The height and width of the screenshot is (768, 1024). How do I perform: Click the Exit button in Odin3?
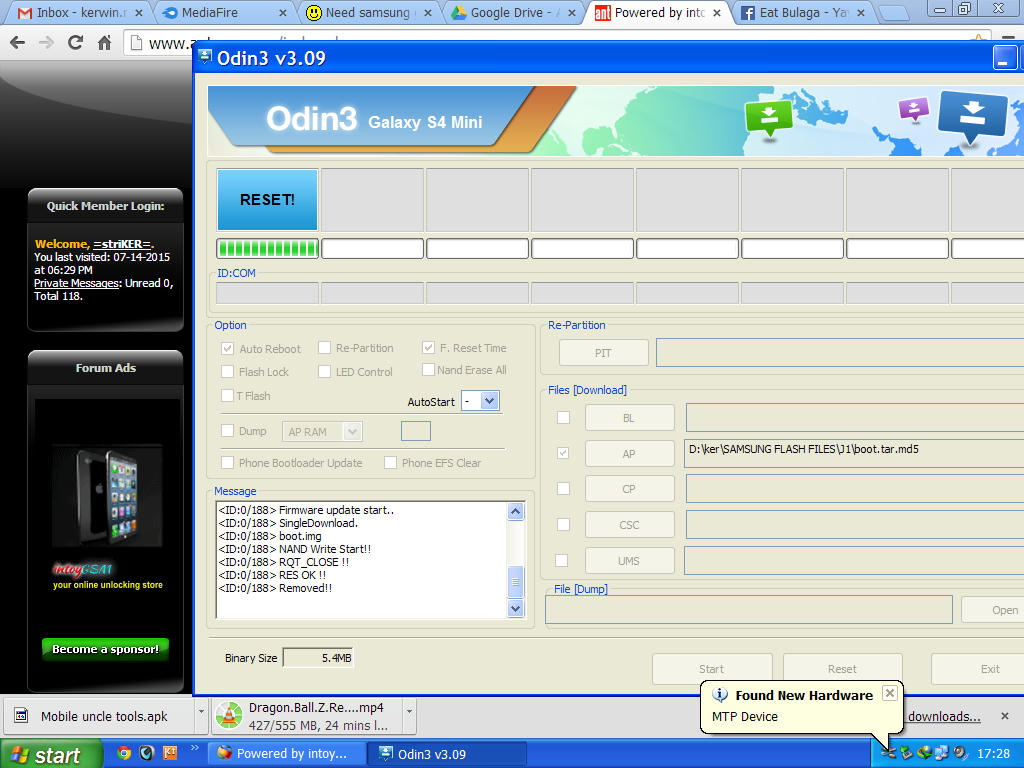point(978,669)
